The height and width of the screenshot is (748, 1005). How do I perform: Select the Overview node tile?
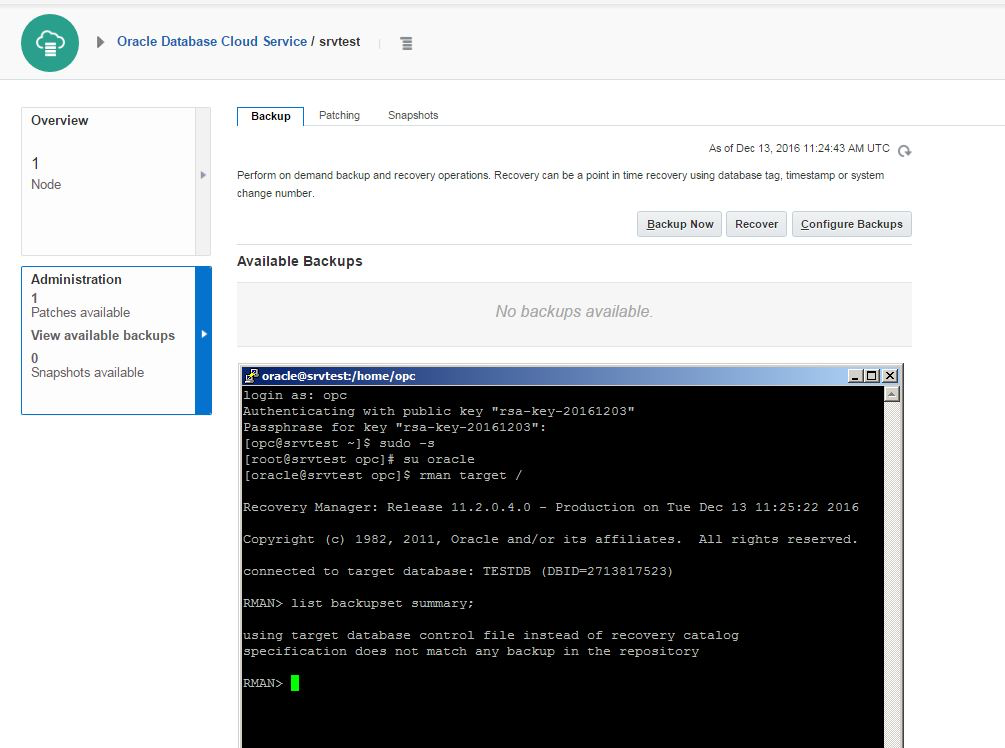[x=108, y=181]
